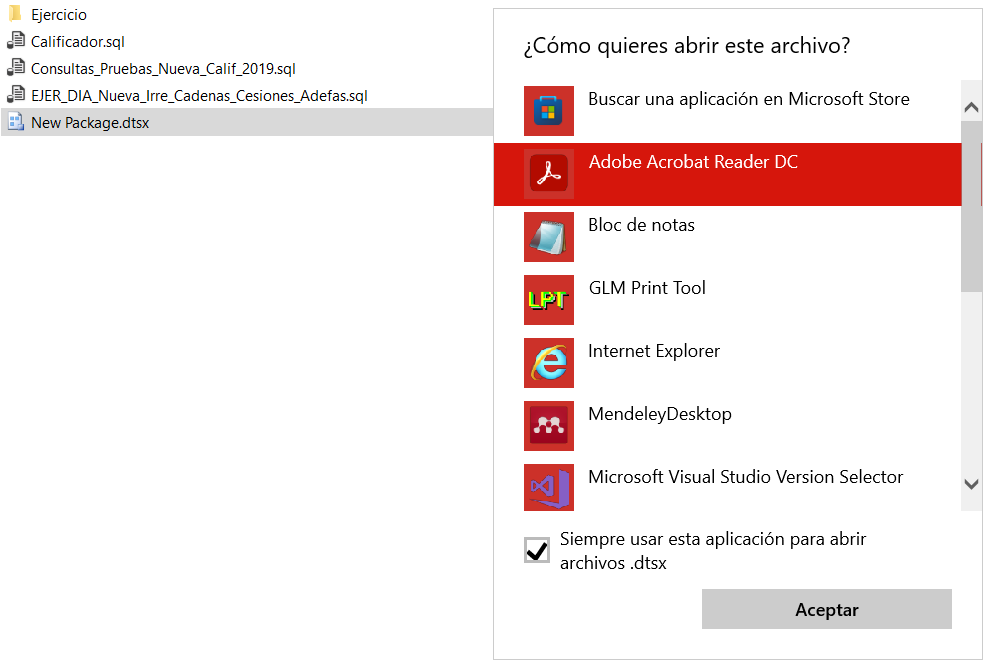Click the EJER_DIA_Nueva_Irre_Cadenas_Cesiones_Adefas.sql file icon

15,95
